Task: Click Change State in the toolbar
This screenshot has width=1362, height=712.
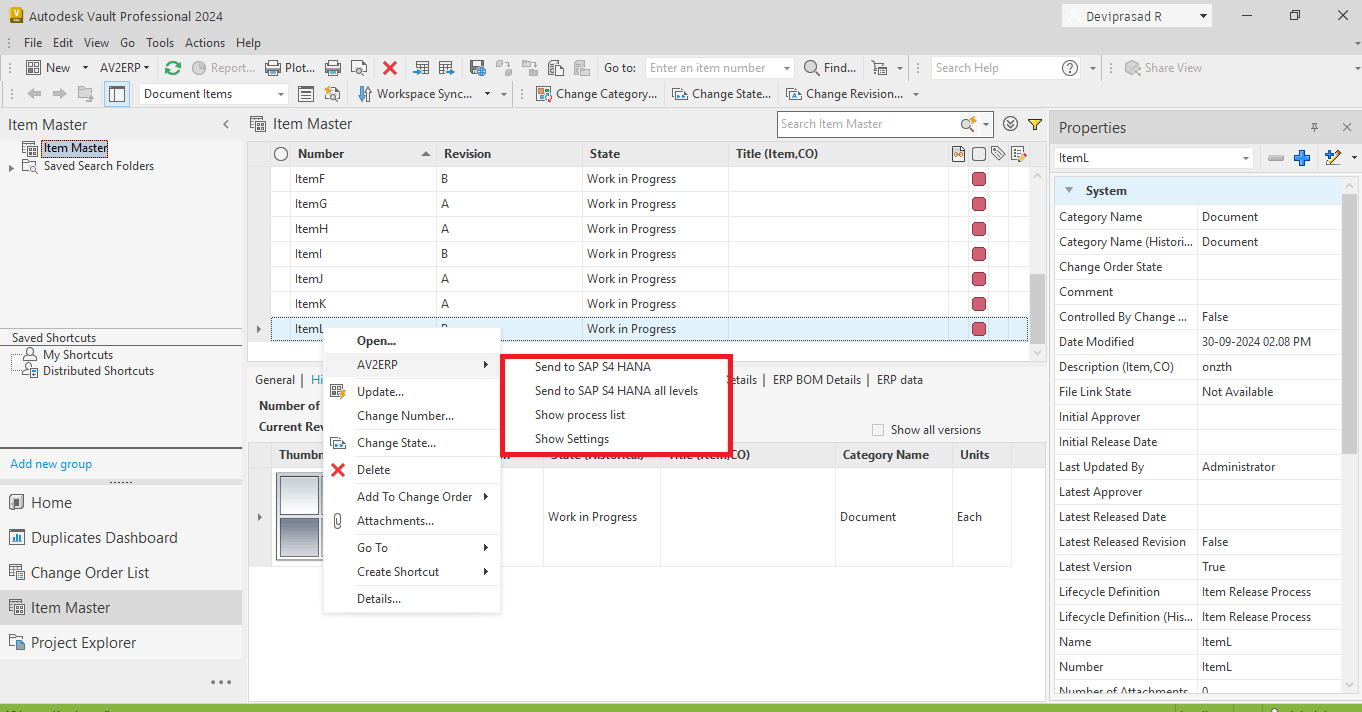Action: pos(722,93)
